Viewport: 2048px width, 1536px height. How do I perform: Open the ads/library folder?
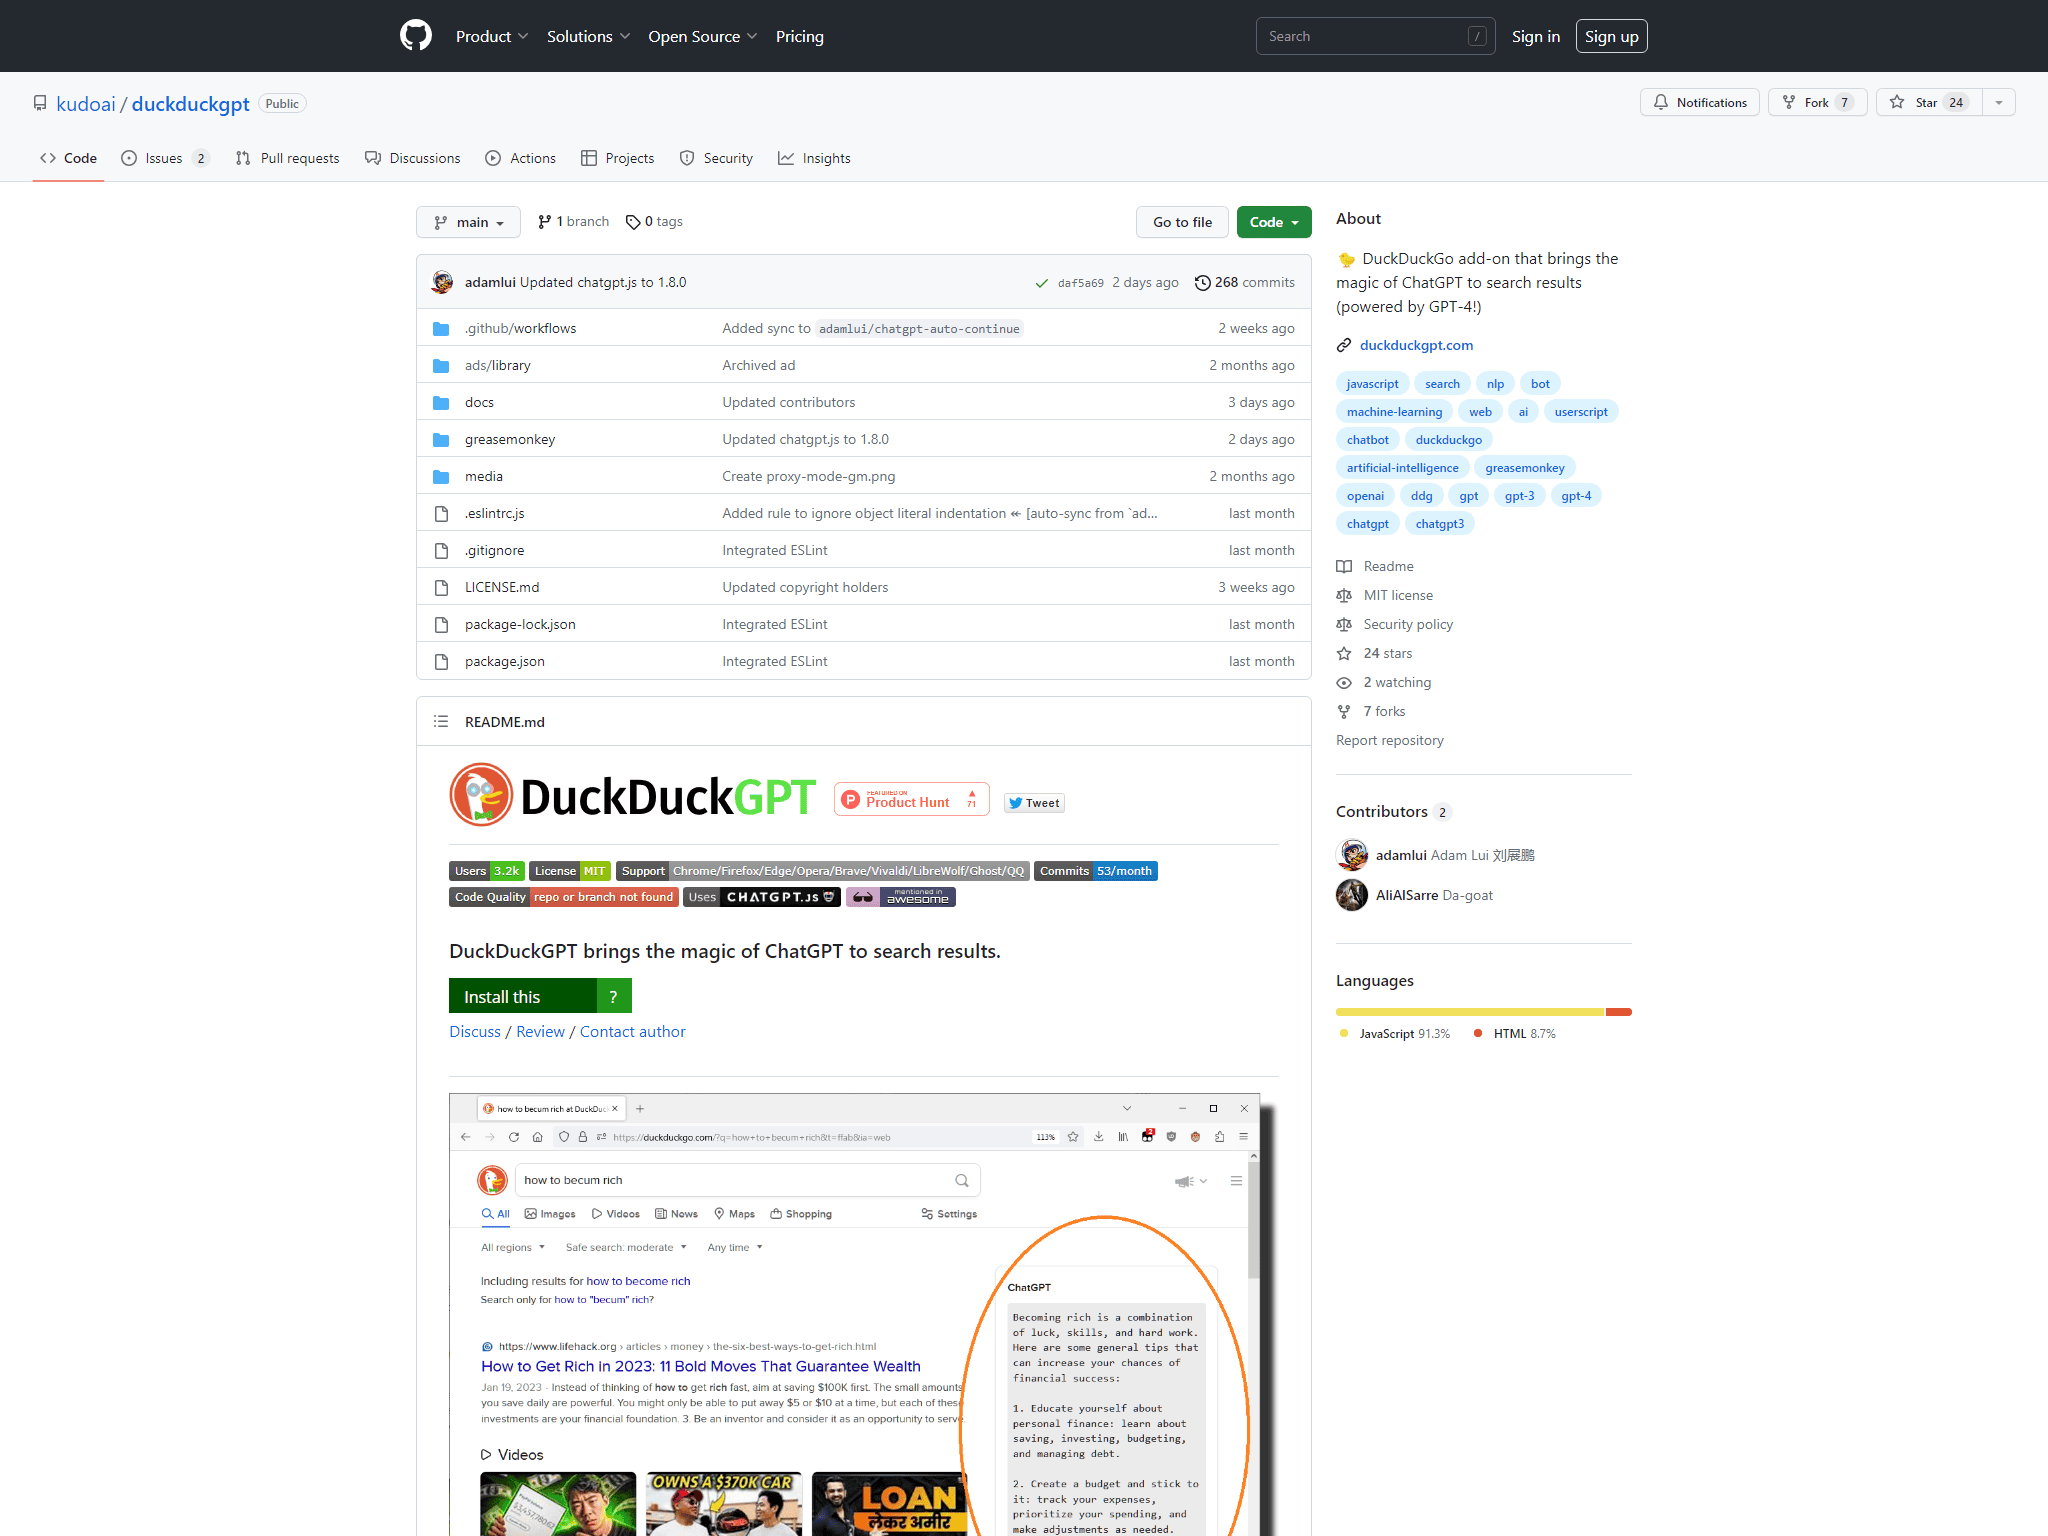[498, 365]
